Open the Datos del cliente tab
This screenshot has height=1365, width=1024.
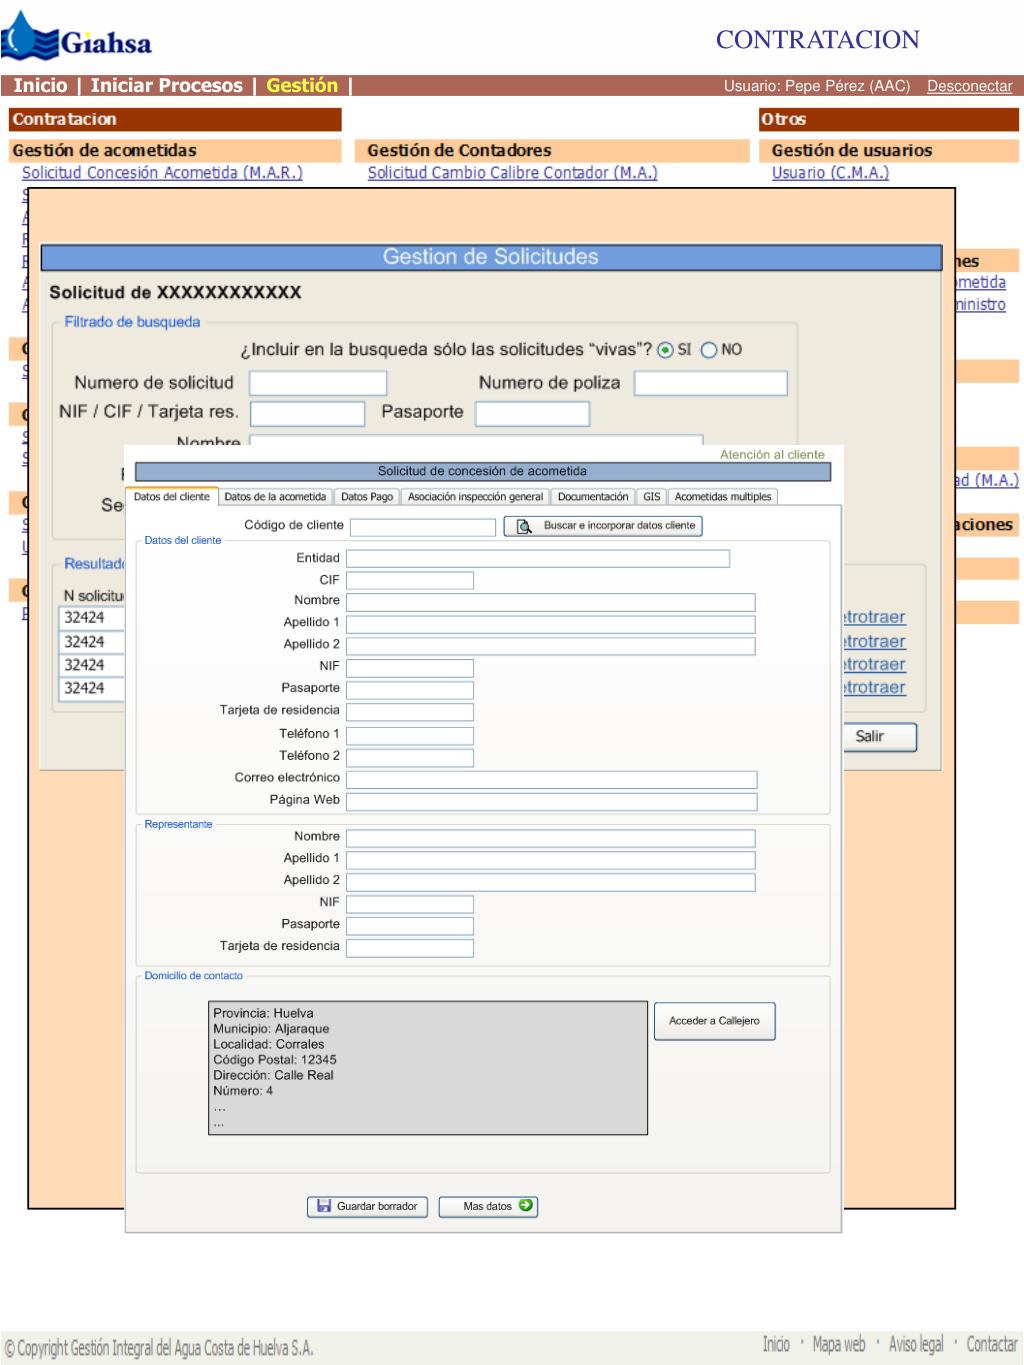[x=172, y=496]
